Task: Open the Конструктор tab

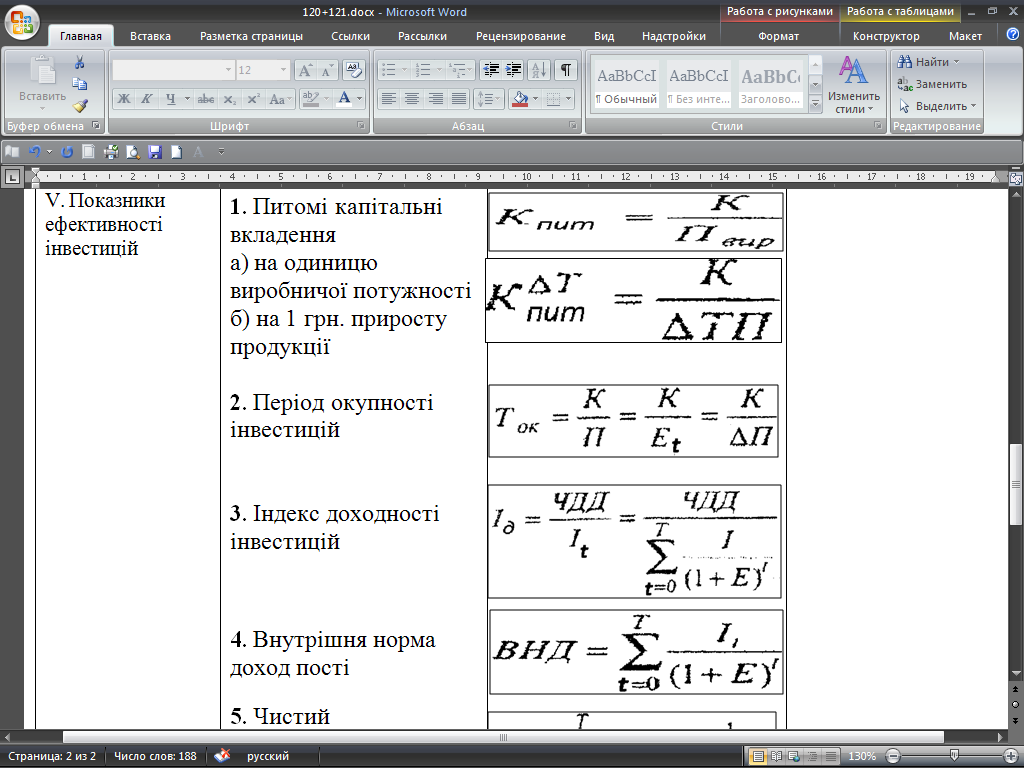Action: (x=886, y=37)
